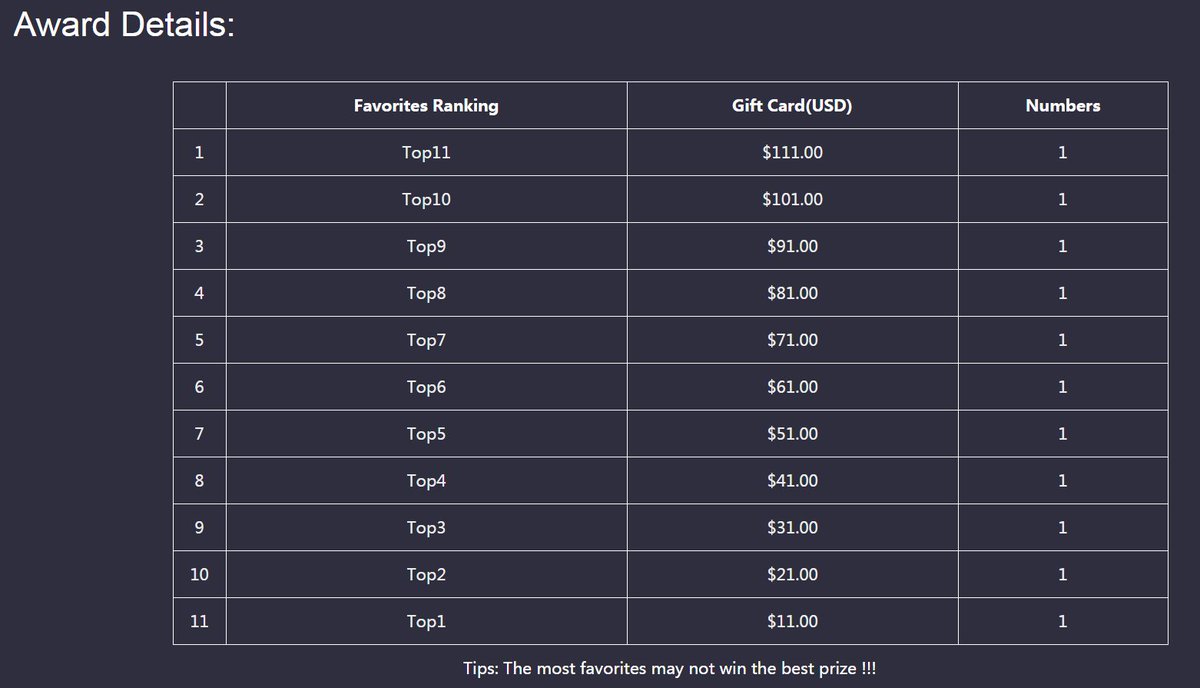This screenshot has height=688, width=1200.
Task: Click the Numbers column header
Action: tap(1063, 105)
